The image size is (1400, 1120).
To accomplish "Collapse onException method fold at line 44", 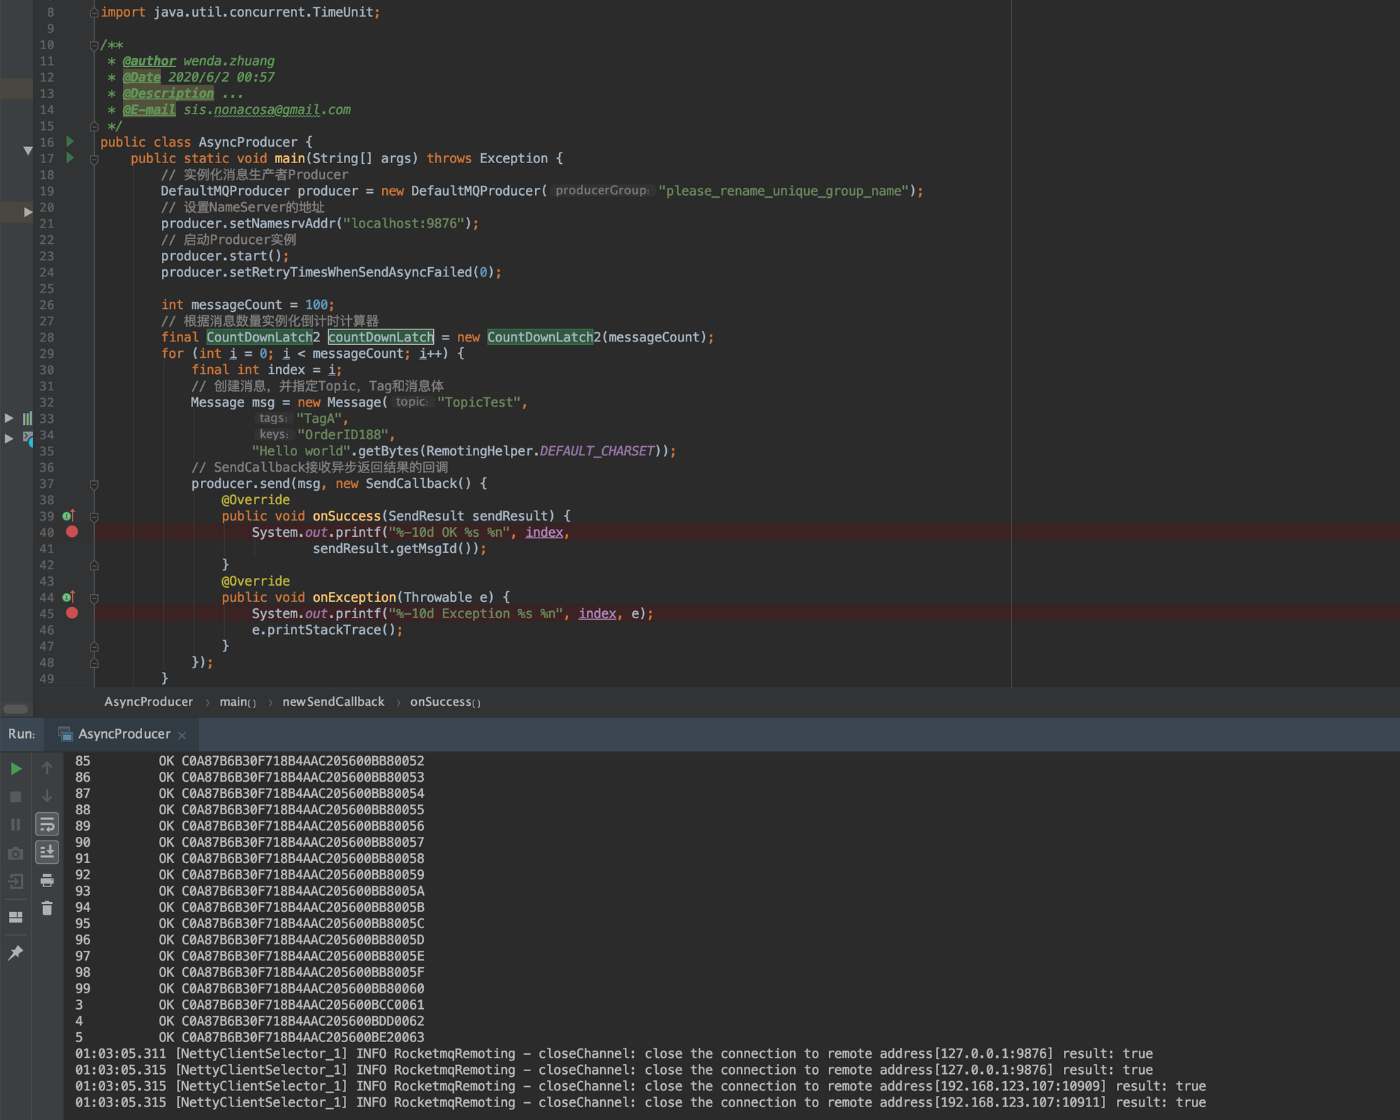I will [94, 598].
